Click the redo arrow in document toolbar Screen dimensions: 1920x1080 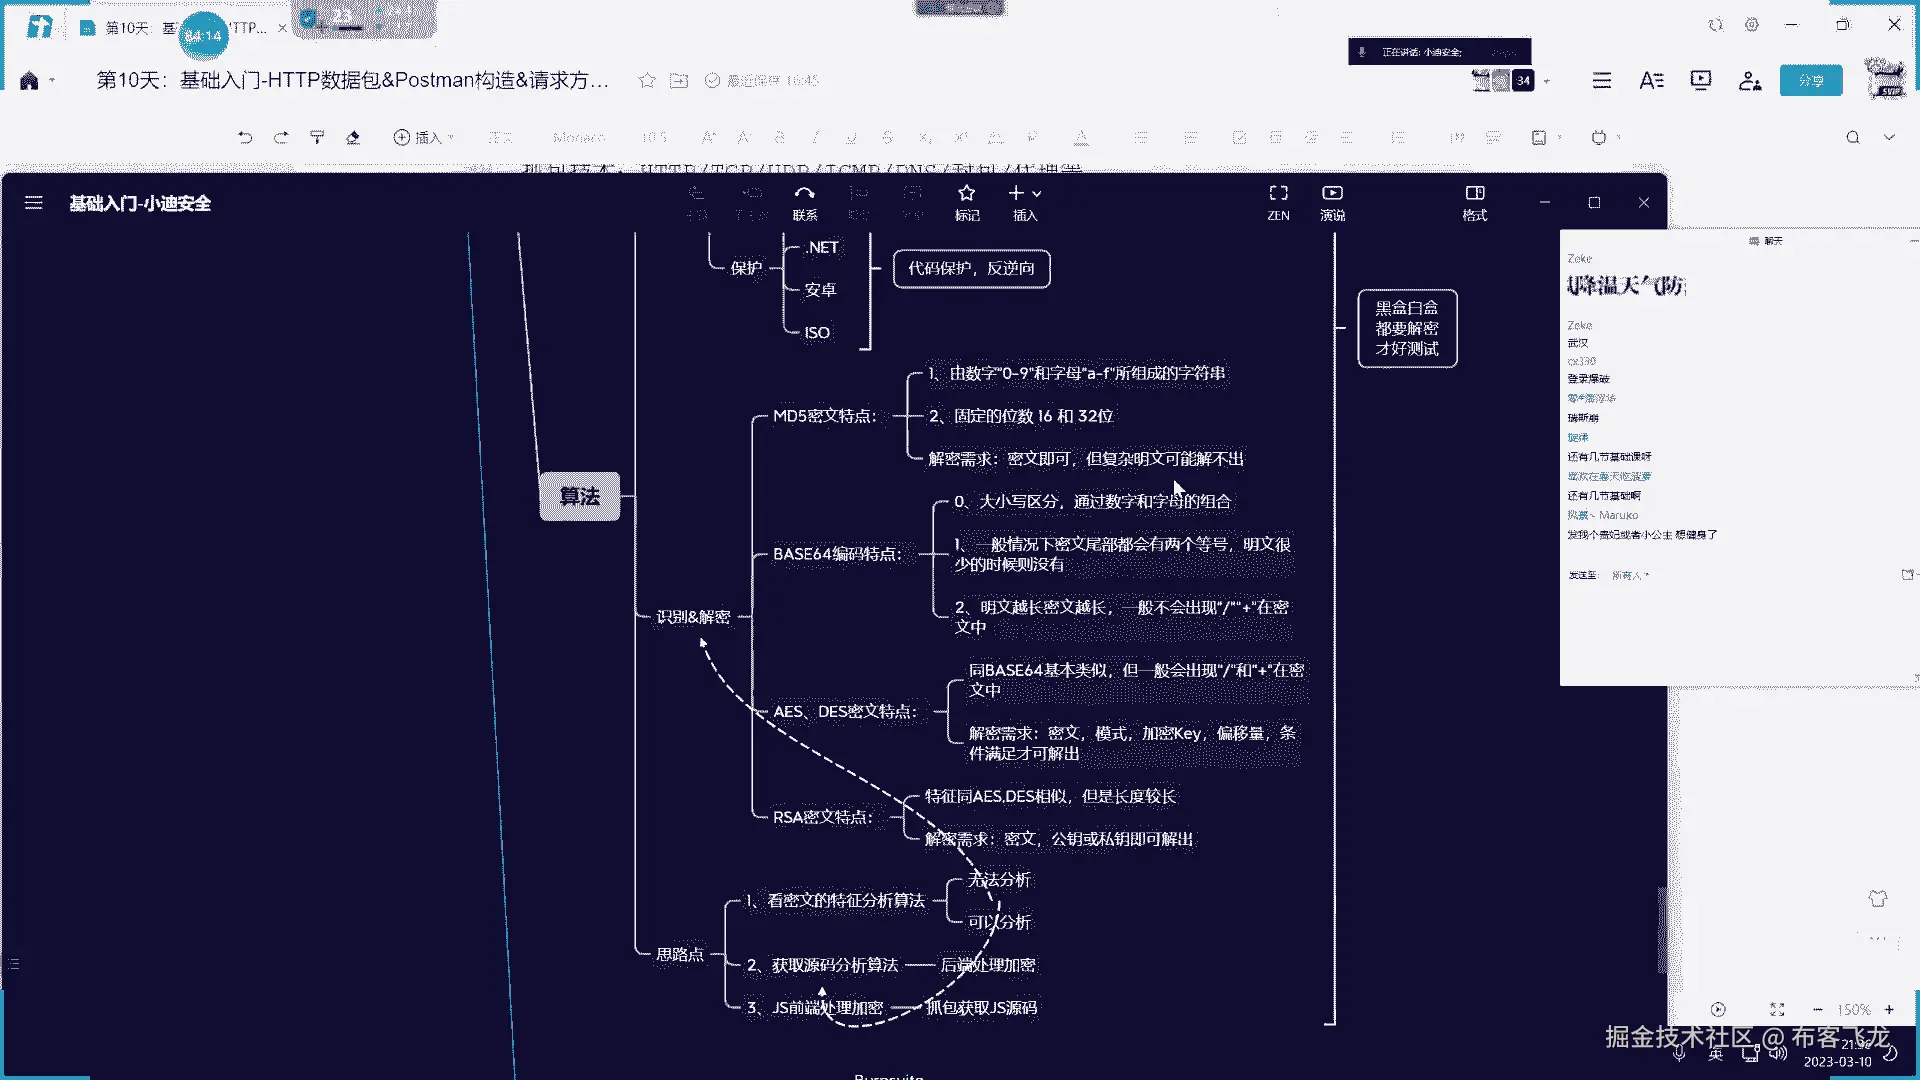281,137
